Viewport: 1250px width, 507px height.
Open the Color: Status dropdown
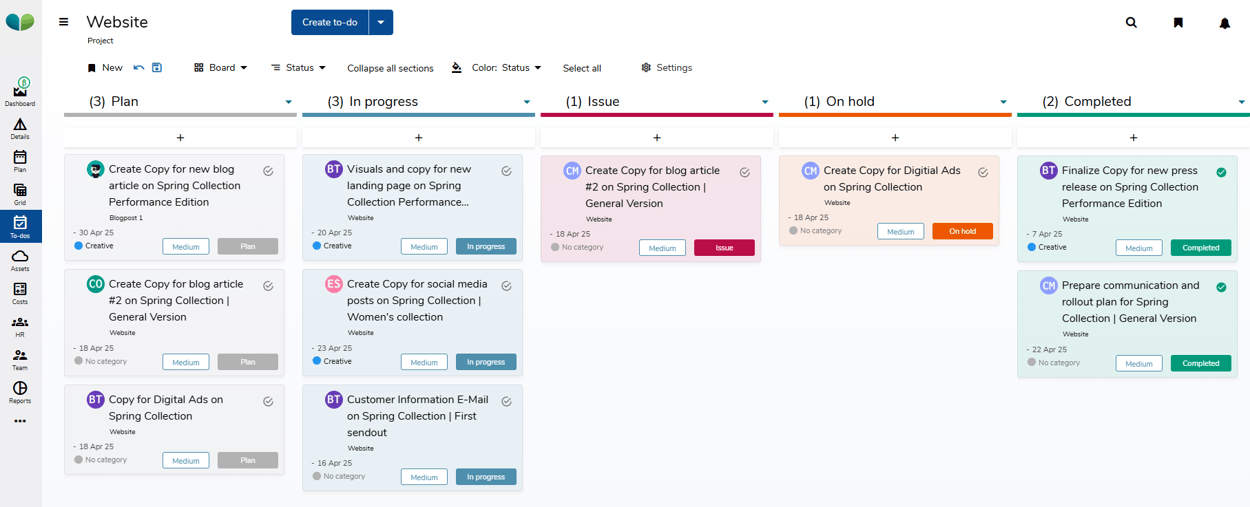point(497,68)
